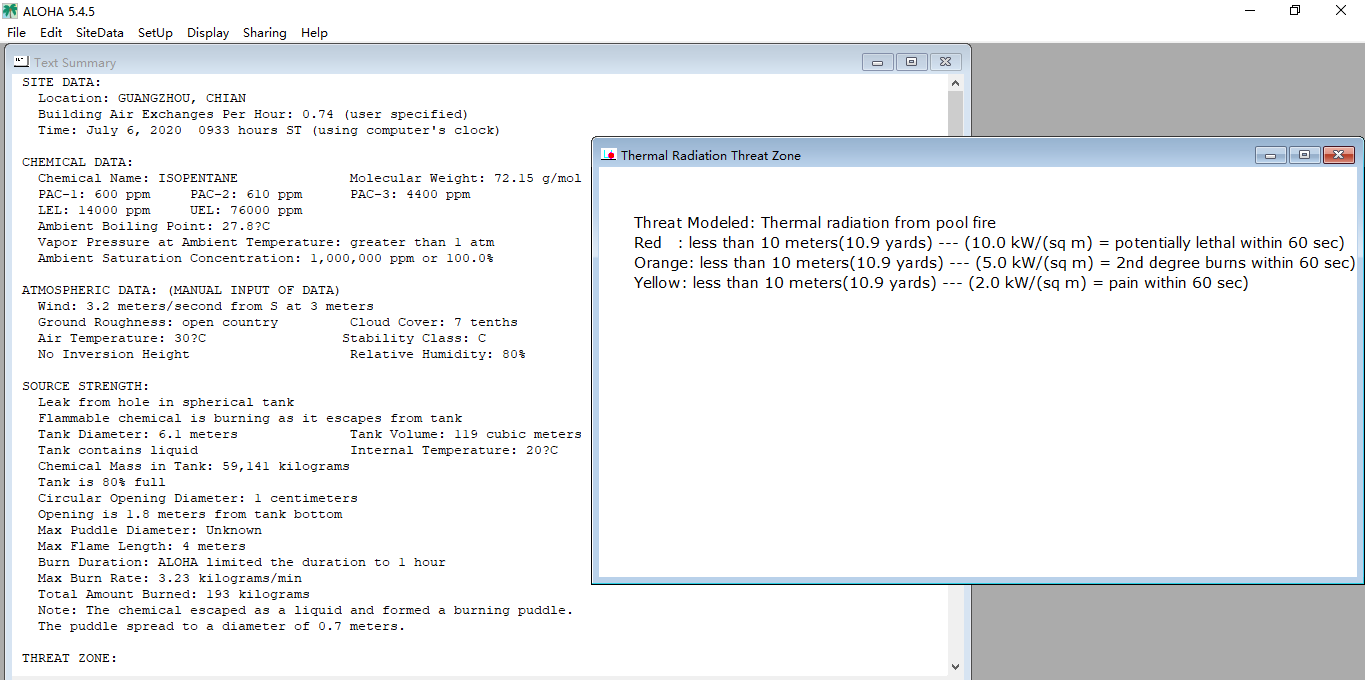Click 'Max Flame Length: 4 meters' line

[x=142, y=546]
